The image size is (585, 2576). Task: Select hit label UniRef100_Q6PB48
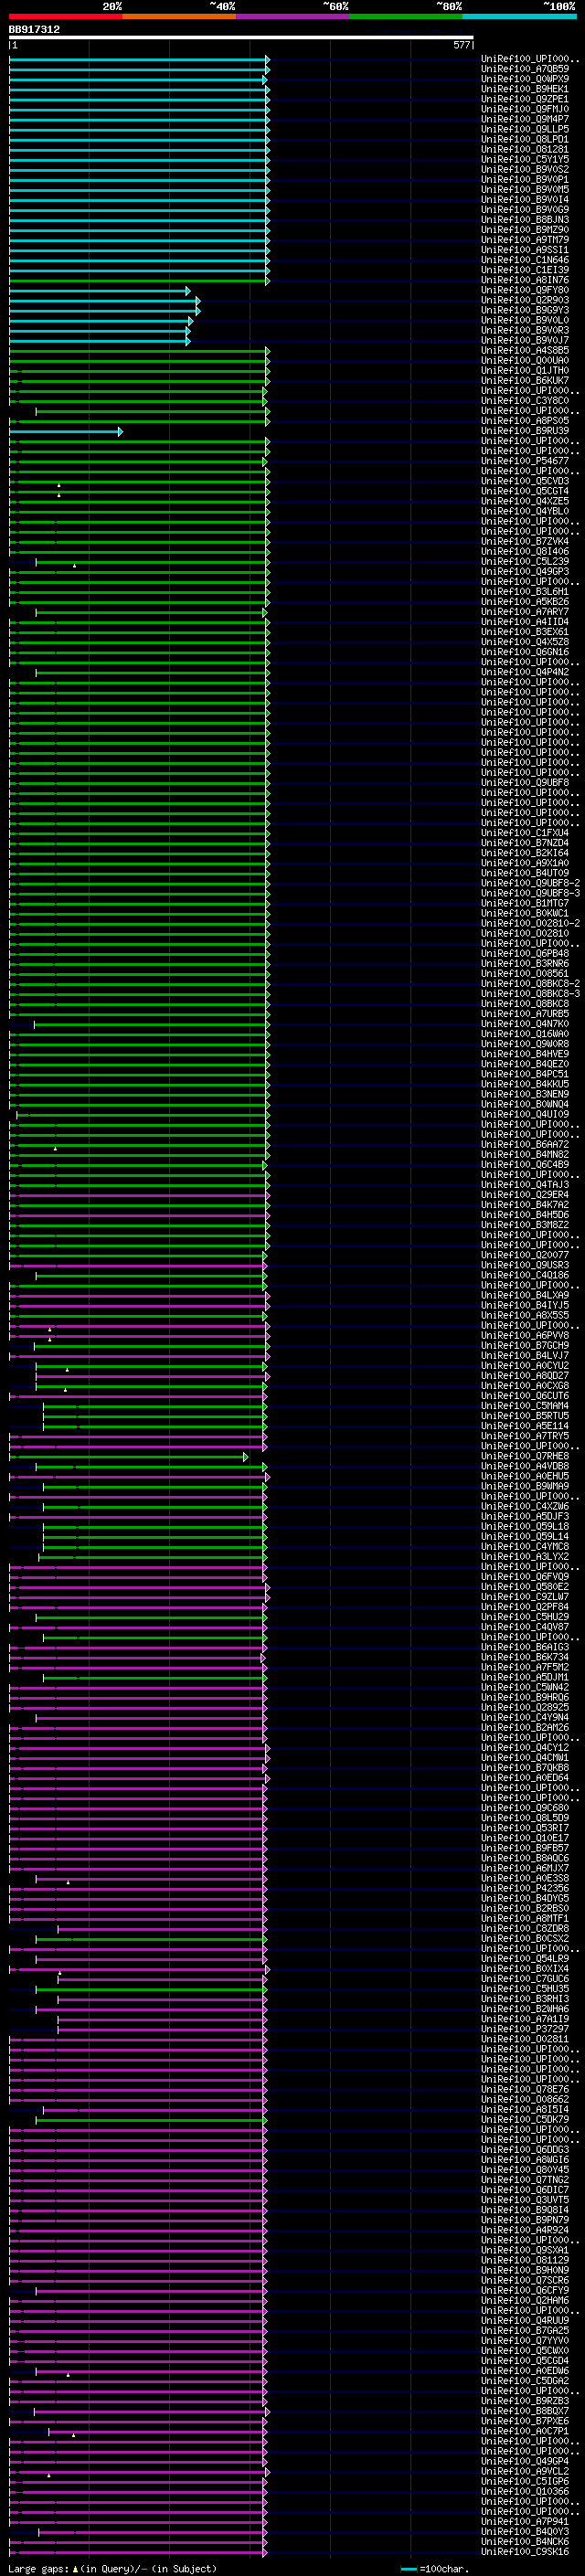[x=525, y=953]
